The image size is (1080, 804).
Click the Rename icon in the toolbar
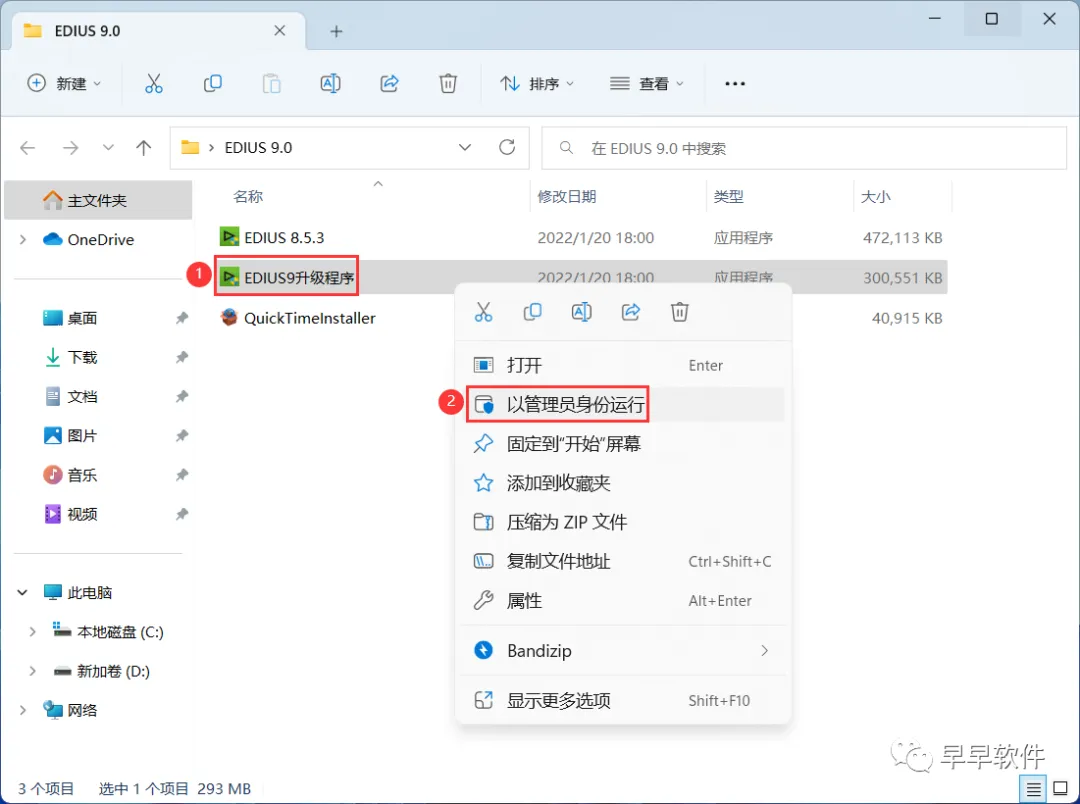(331, 83)
